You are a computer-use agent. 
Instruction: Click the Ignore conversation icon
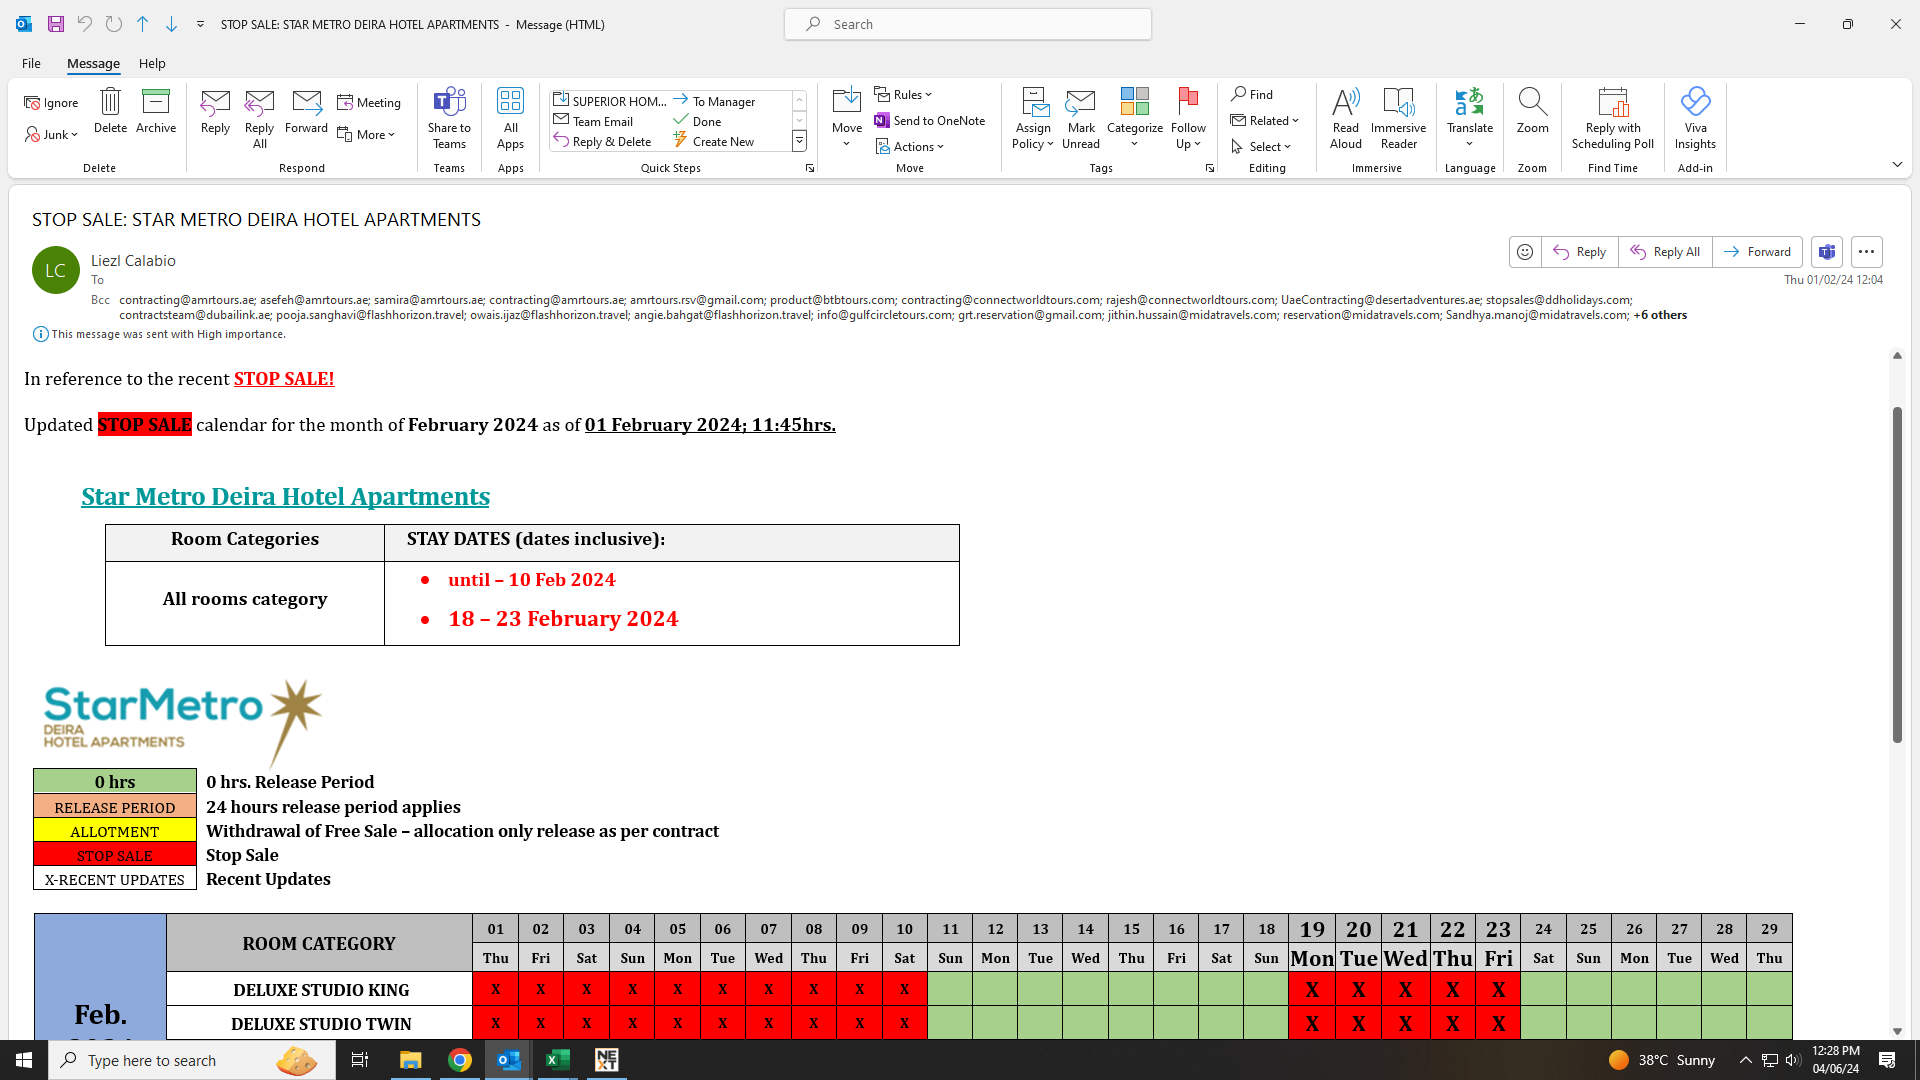pos(51,102)
